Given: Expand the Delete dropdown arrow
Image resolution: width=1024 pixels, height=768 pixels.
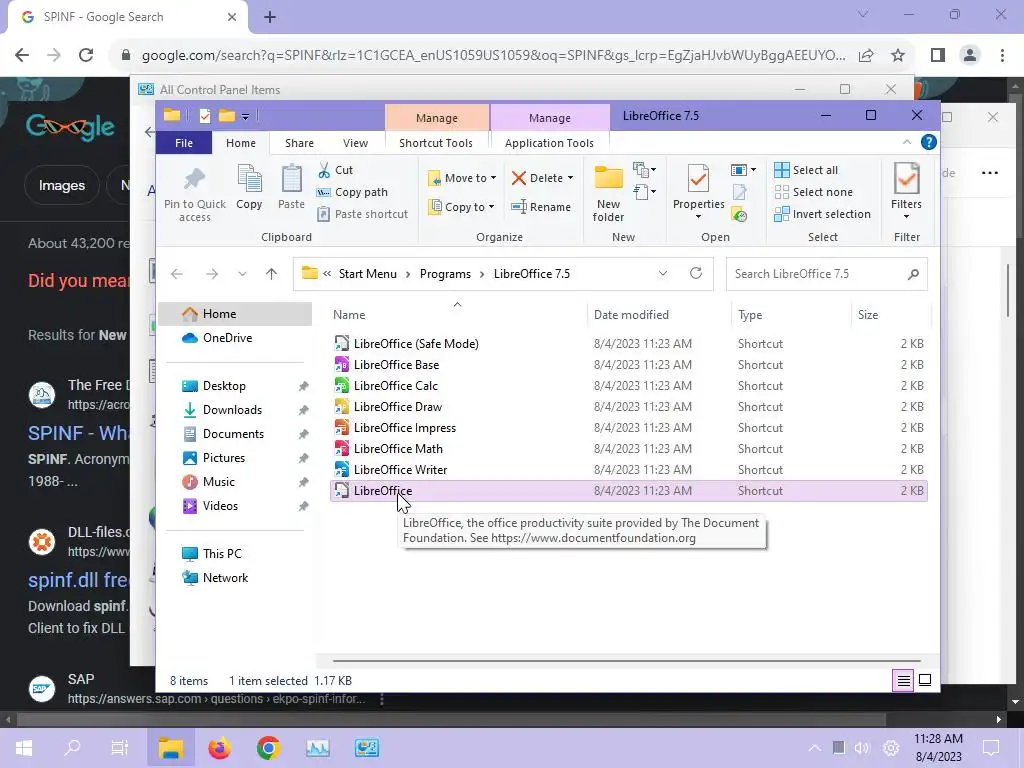Looking at the screenshot, I should (x=570, y=178).
